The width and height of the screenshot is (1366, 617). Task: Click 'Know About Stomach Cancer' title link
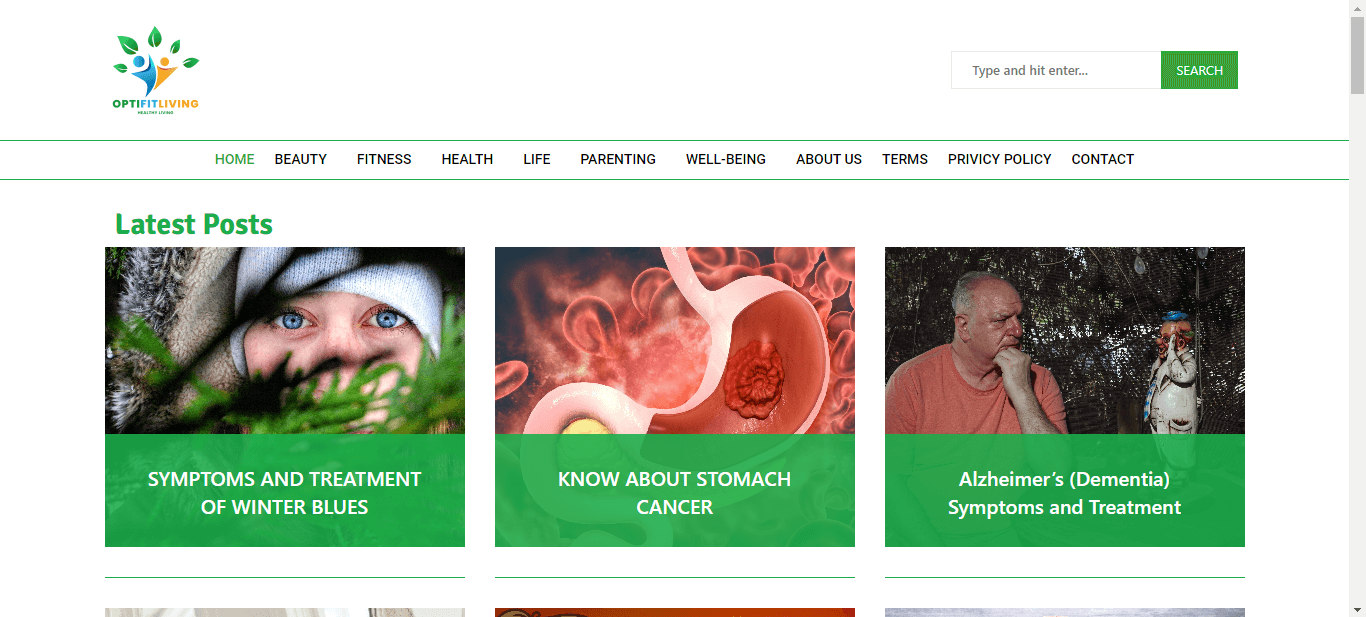click(675, 493)
